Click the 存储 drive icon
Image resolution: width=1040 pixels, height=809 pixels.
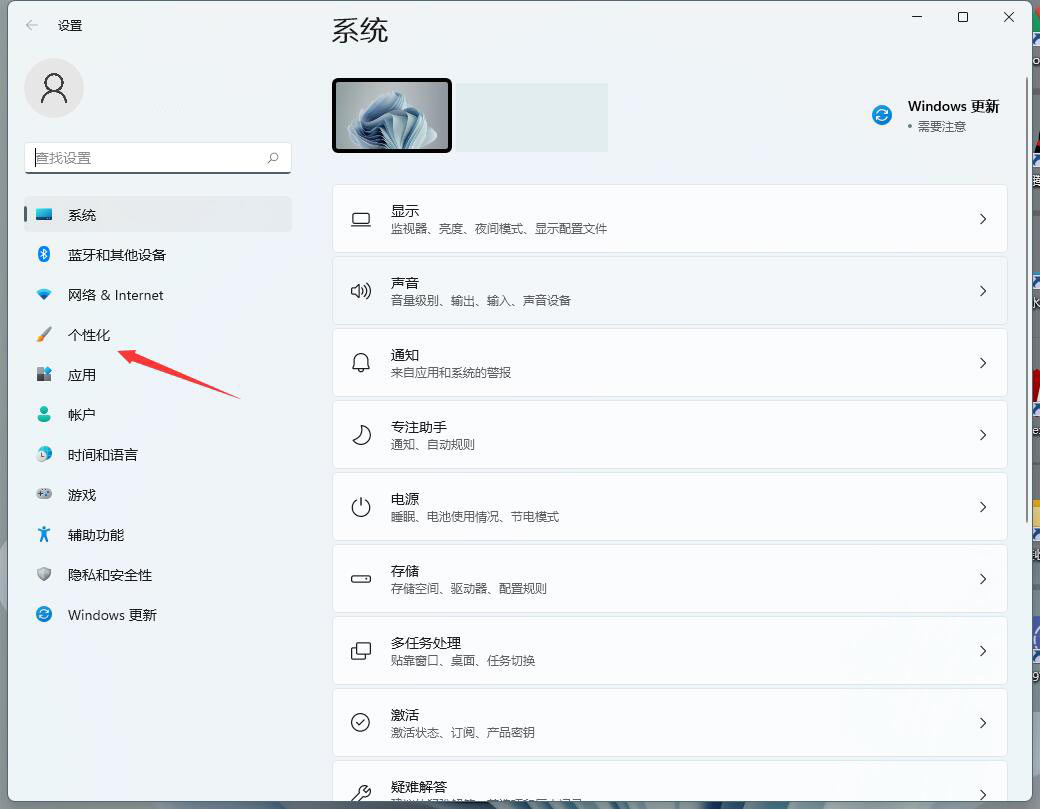361,578
